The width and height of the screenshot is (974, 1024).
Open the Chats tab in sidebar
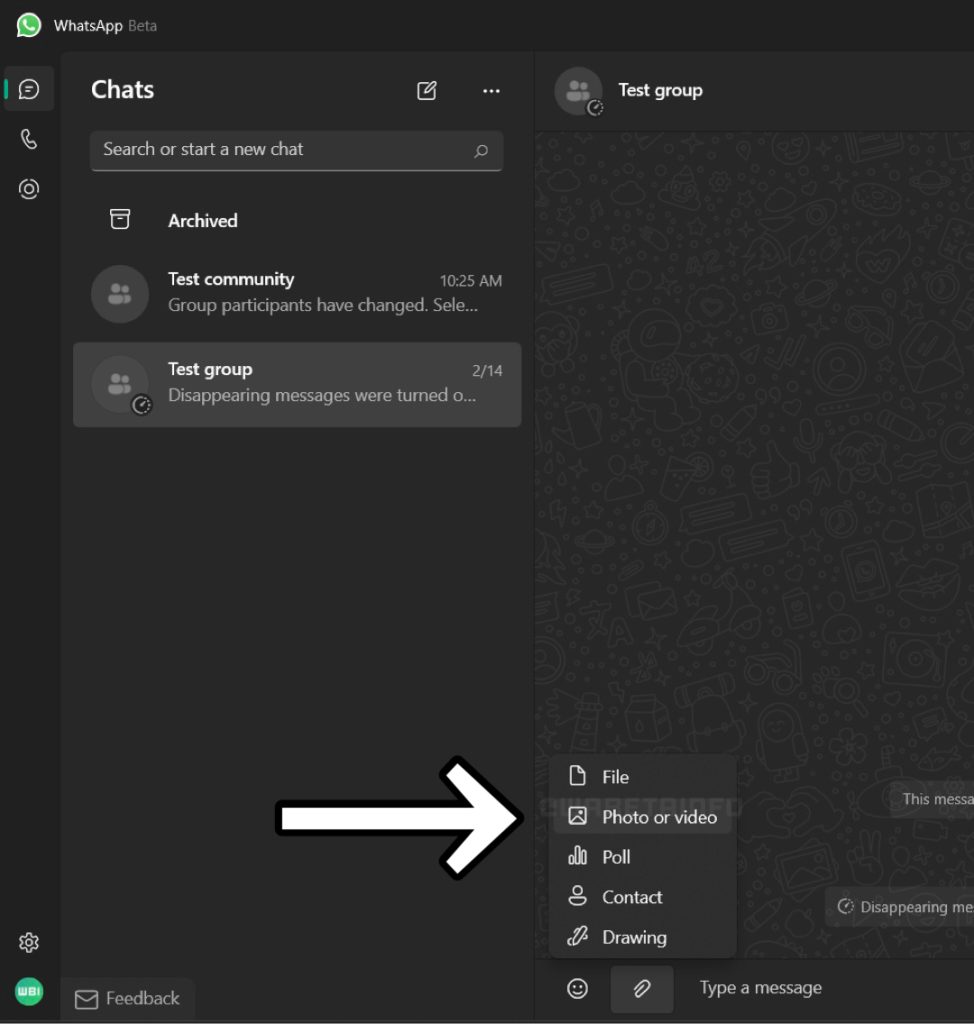click(x=29, y=89)
